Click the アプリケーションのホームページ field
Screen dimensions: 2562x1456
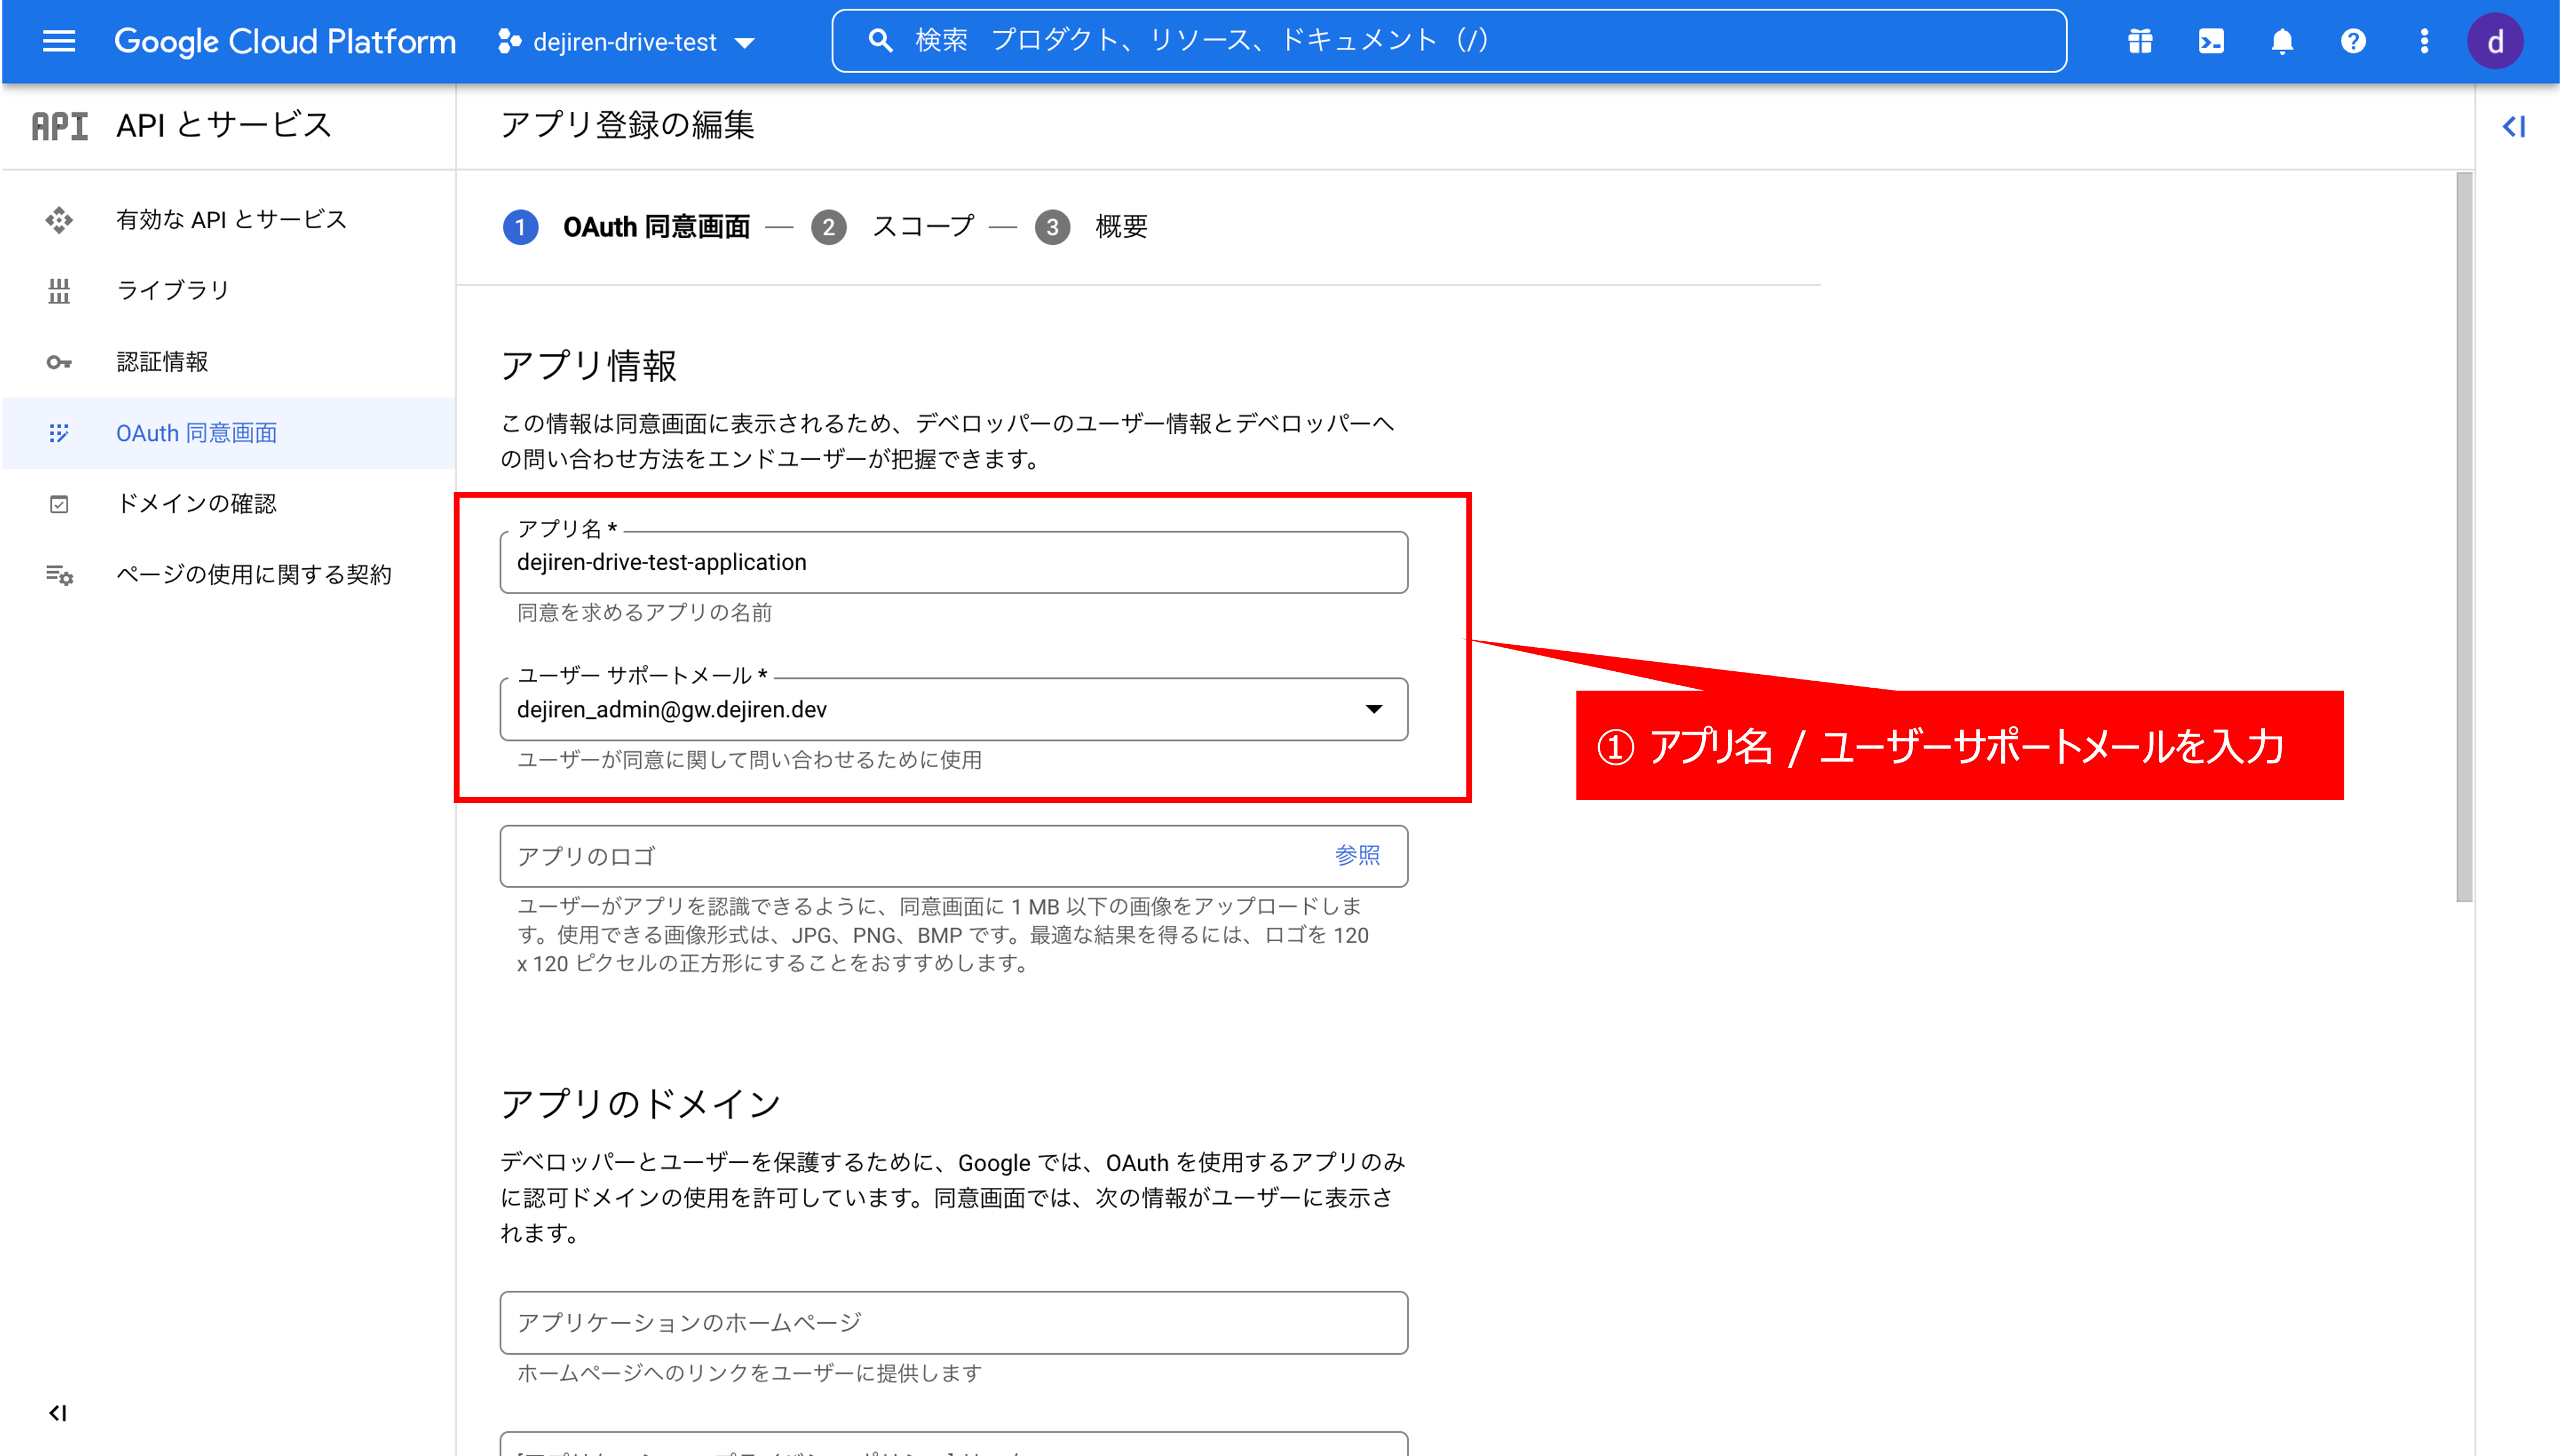coord(953,1323)
